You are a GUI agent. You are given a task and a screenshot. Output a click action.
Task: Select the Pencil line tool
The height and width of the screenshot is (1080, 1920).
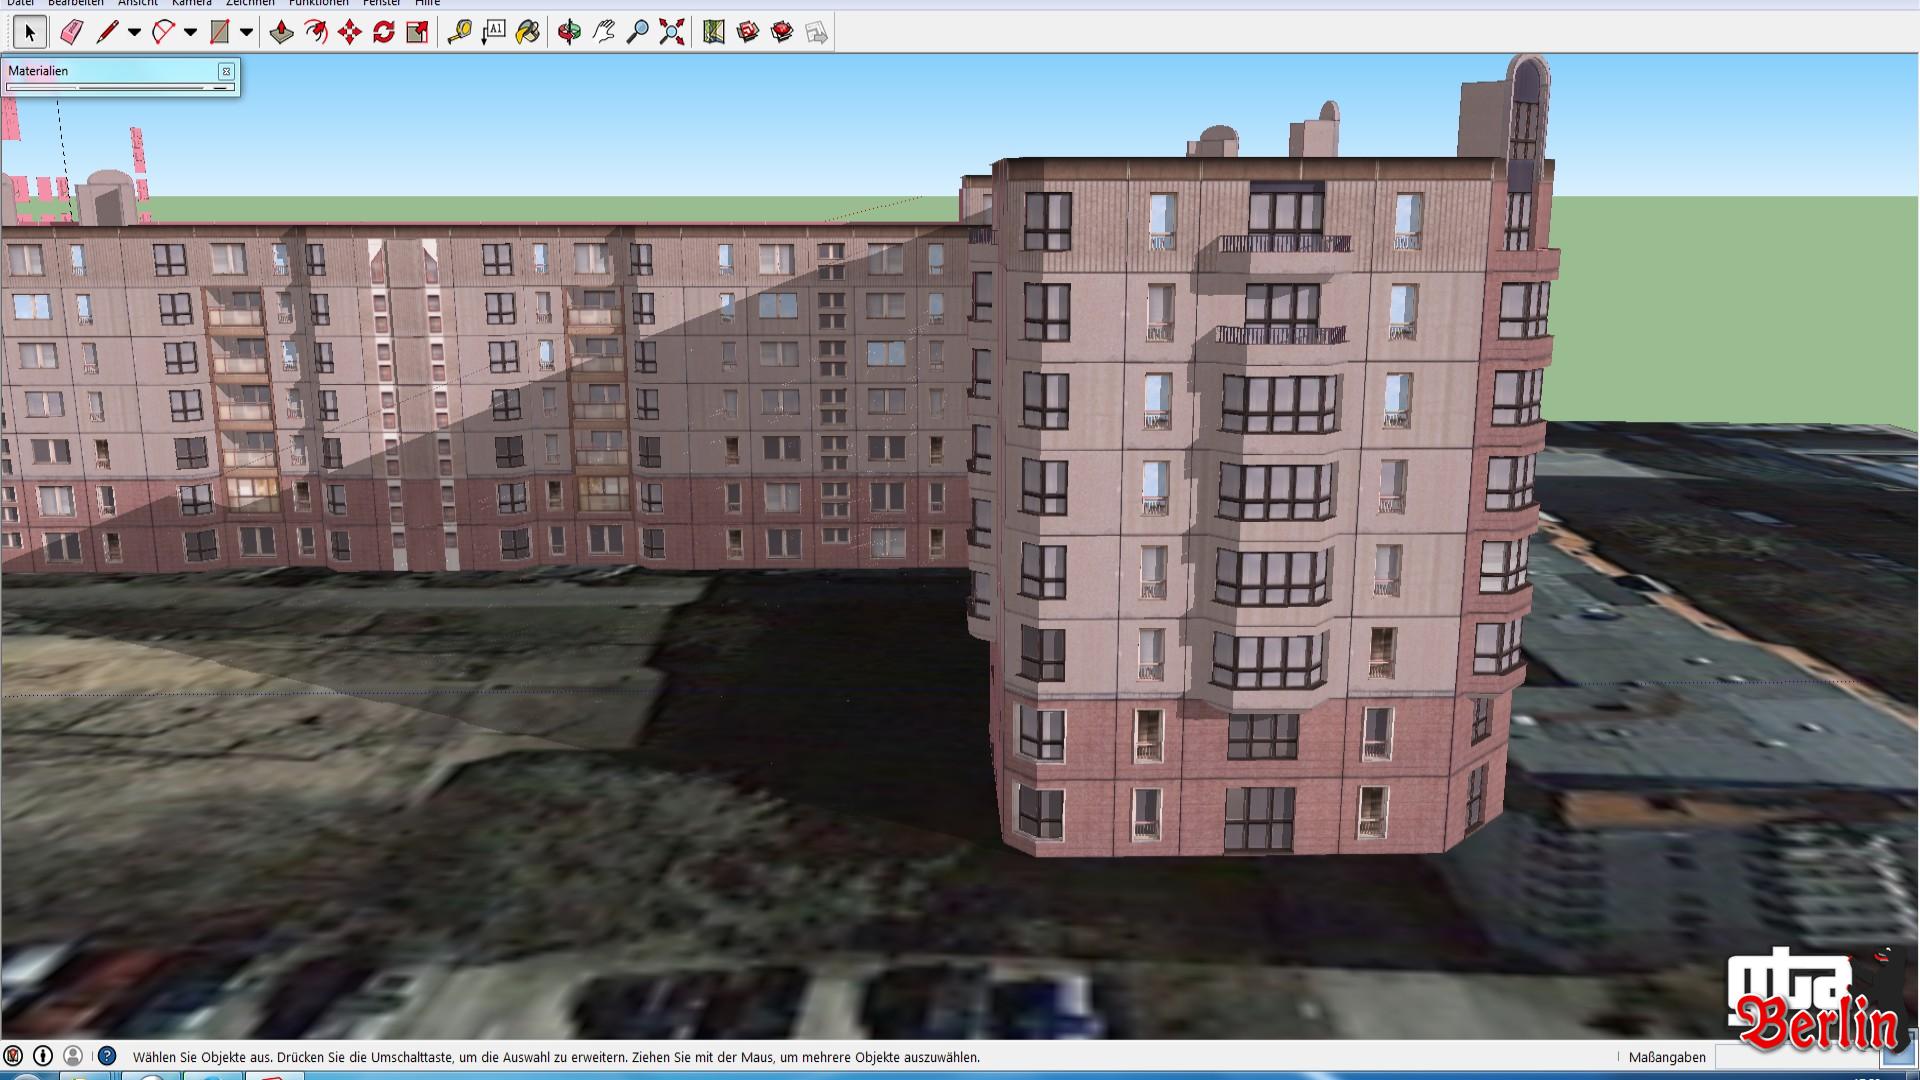pos(106,33)
